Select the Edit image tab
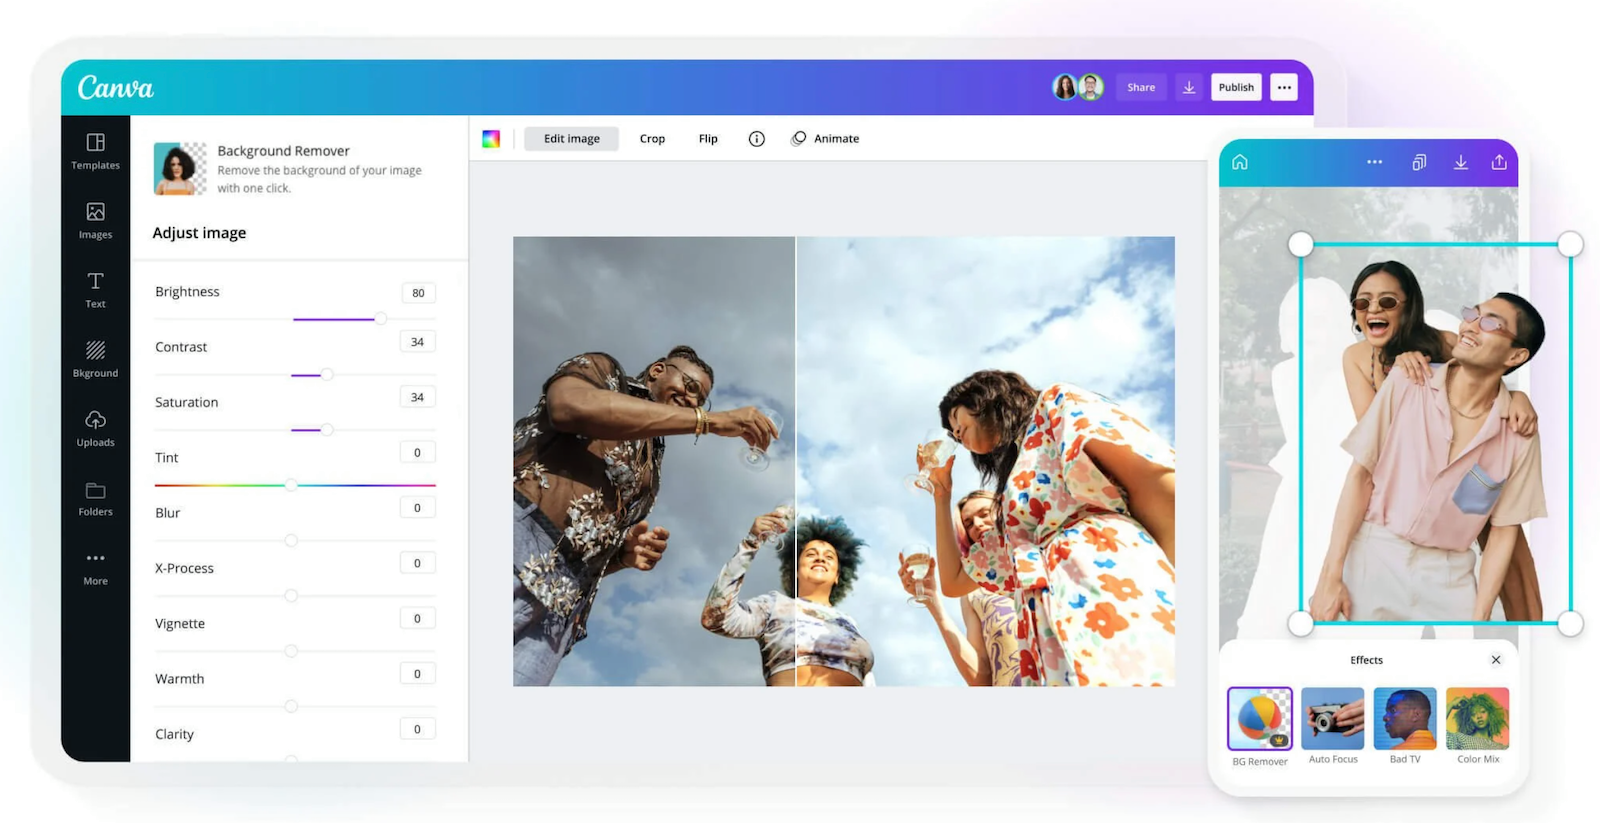The image size is (1600, 823). click(x=571, y=139)
